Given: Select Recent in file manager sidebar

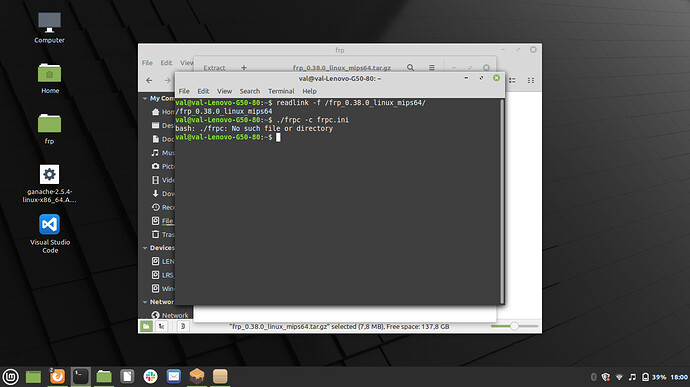Looking at the screenshot, I should 163,207.
